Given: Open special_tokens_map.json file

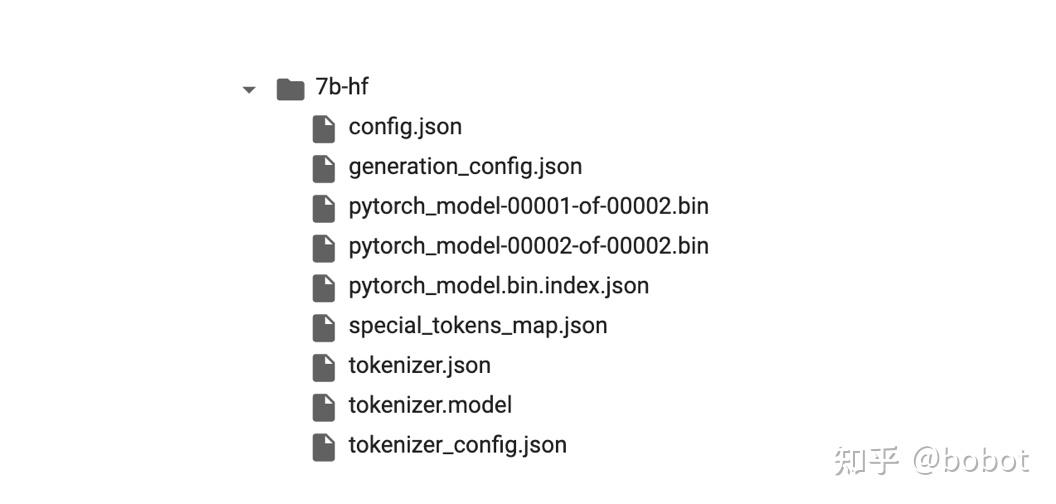Looking at the screenshot, I should point(477,325).
